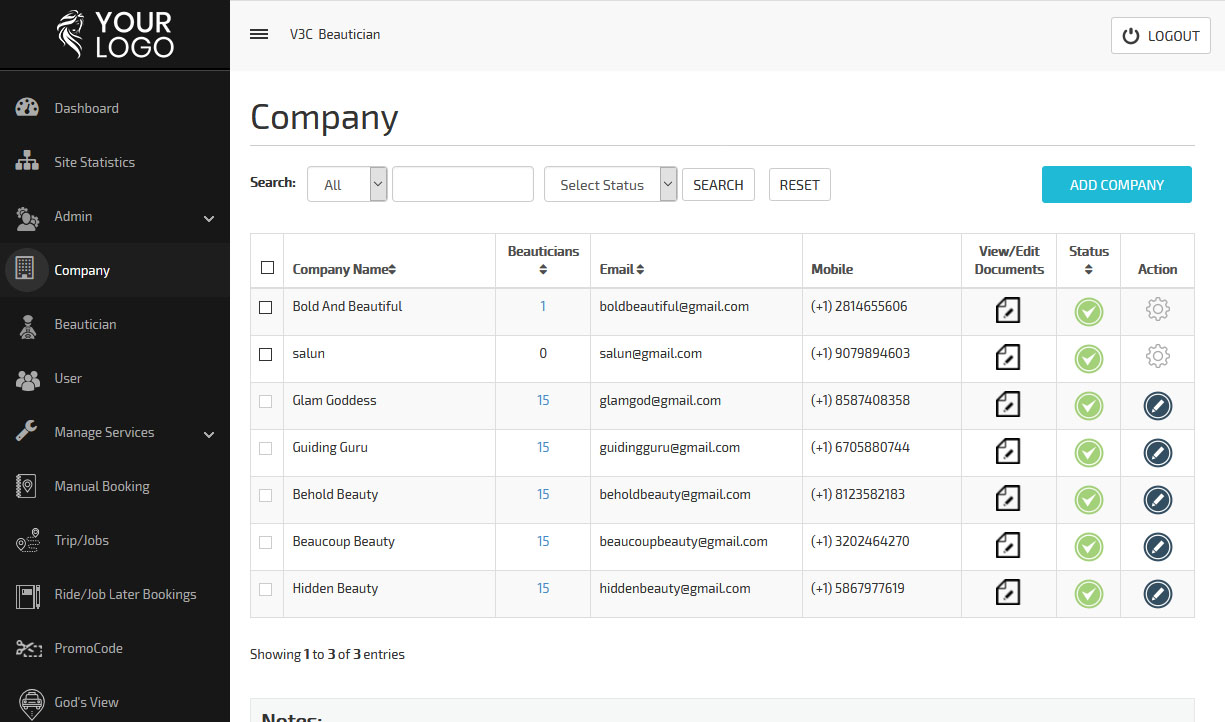Expand the Admin sidebar submenu chevron
The height and width of the screenshot is (722, 1225).
point(209,218)
